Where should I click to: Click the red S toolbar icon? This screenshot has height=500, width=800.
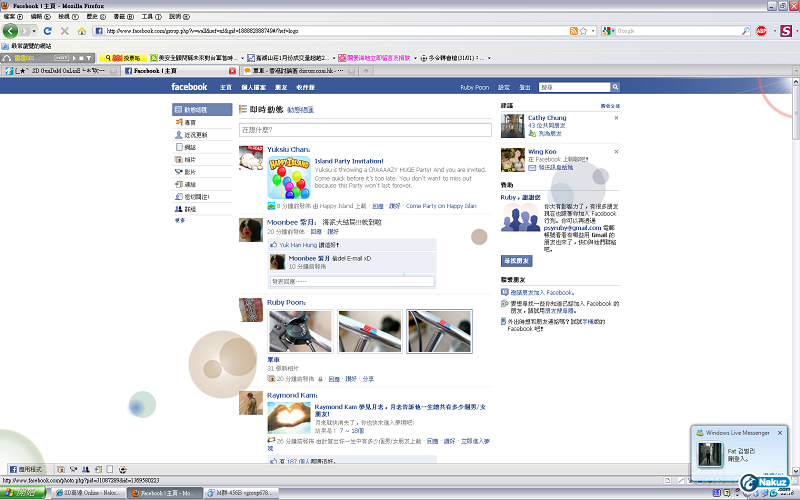(x=786, y=31)
